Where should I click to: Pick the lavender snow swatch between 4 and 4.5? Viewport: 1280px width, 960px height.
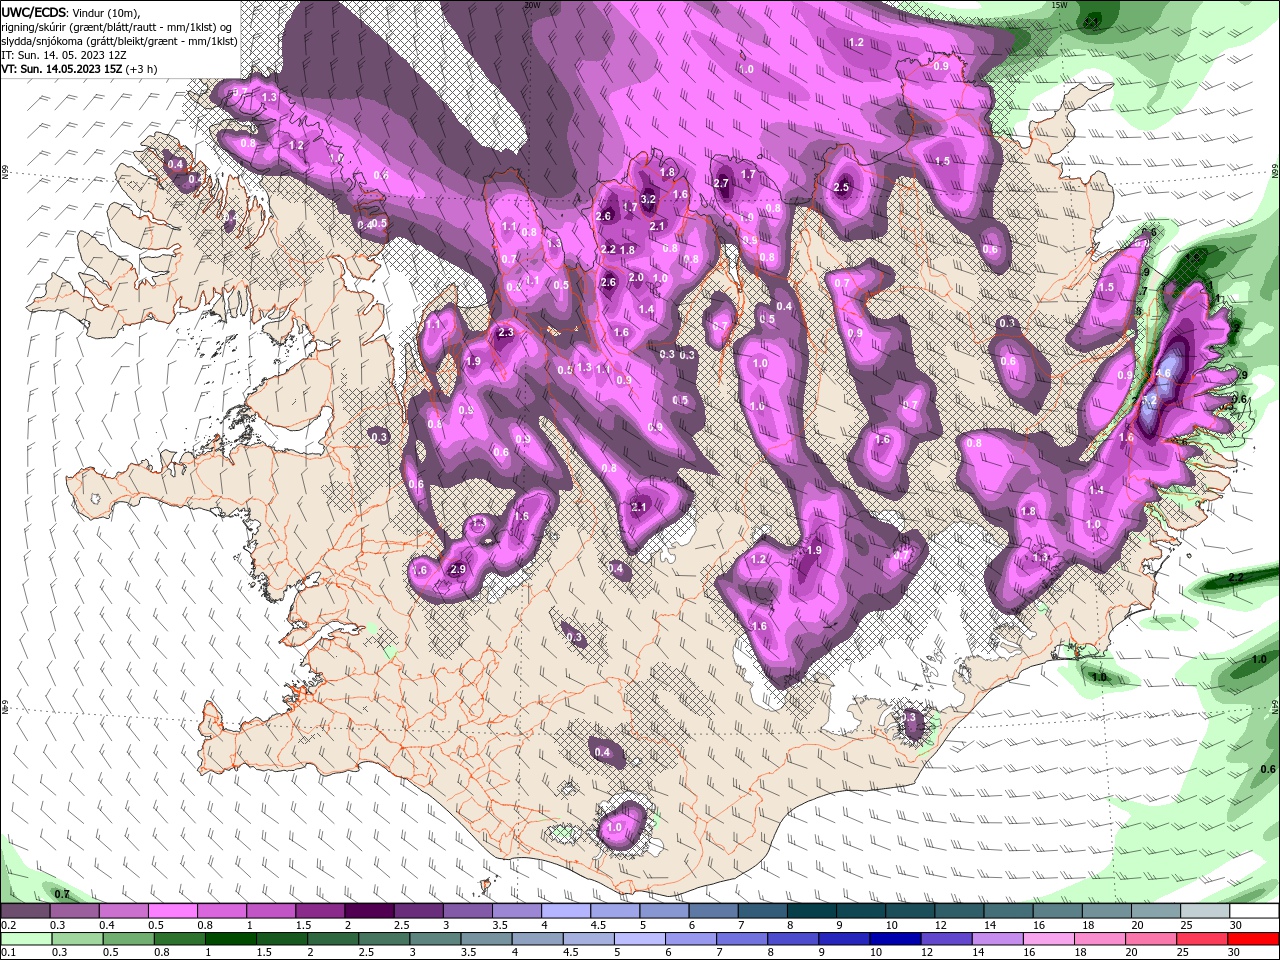tap(564, 911)
